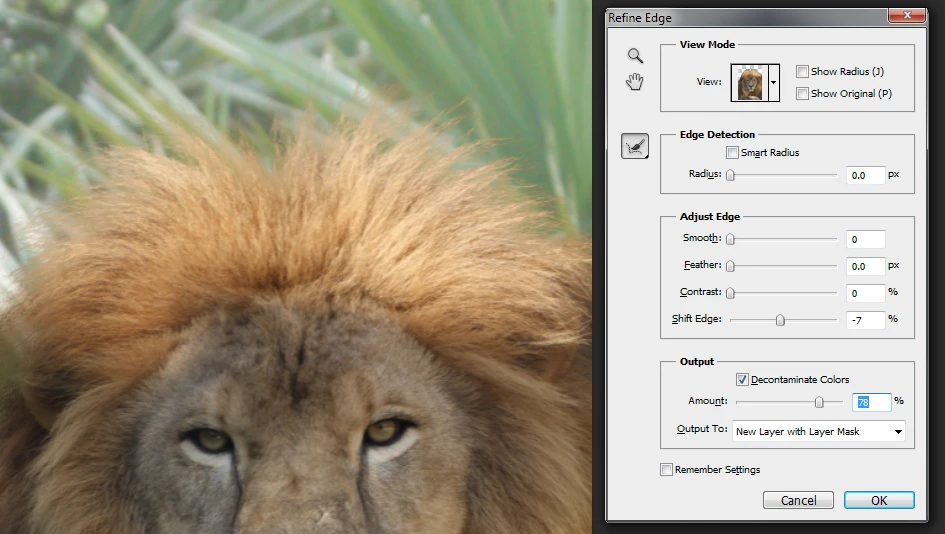The image size is (945, 534).
Task: Click the Smooth value field
Action: tap(865, 239)
